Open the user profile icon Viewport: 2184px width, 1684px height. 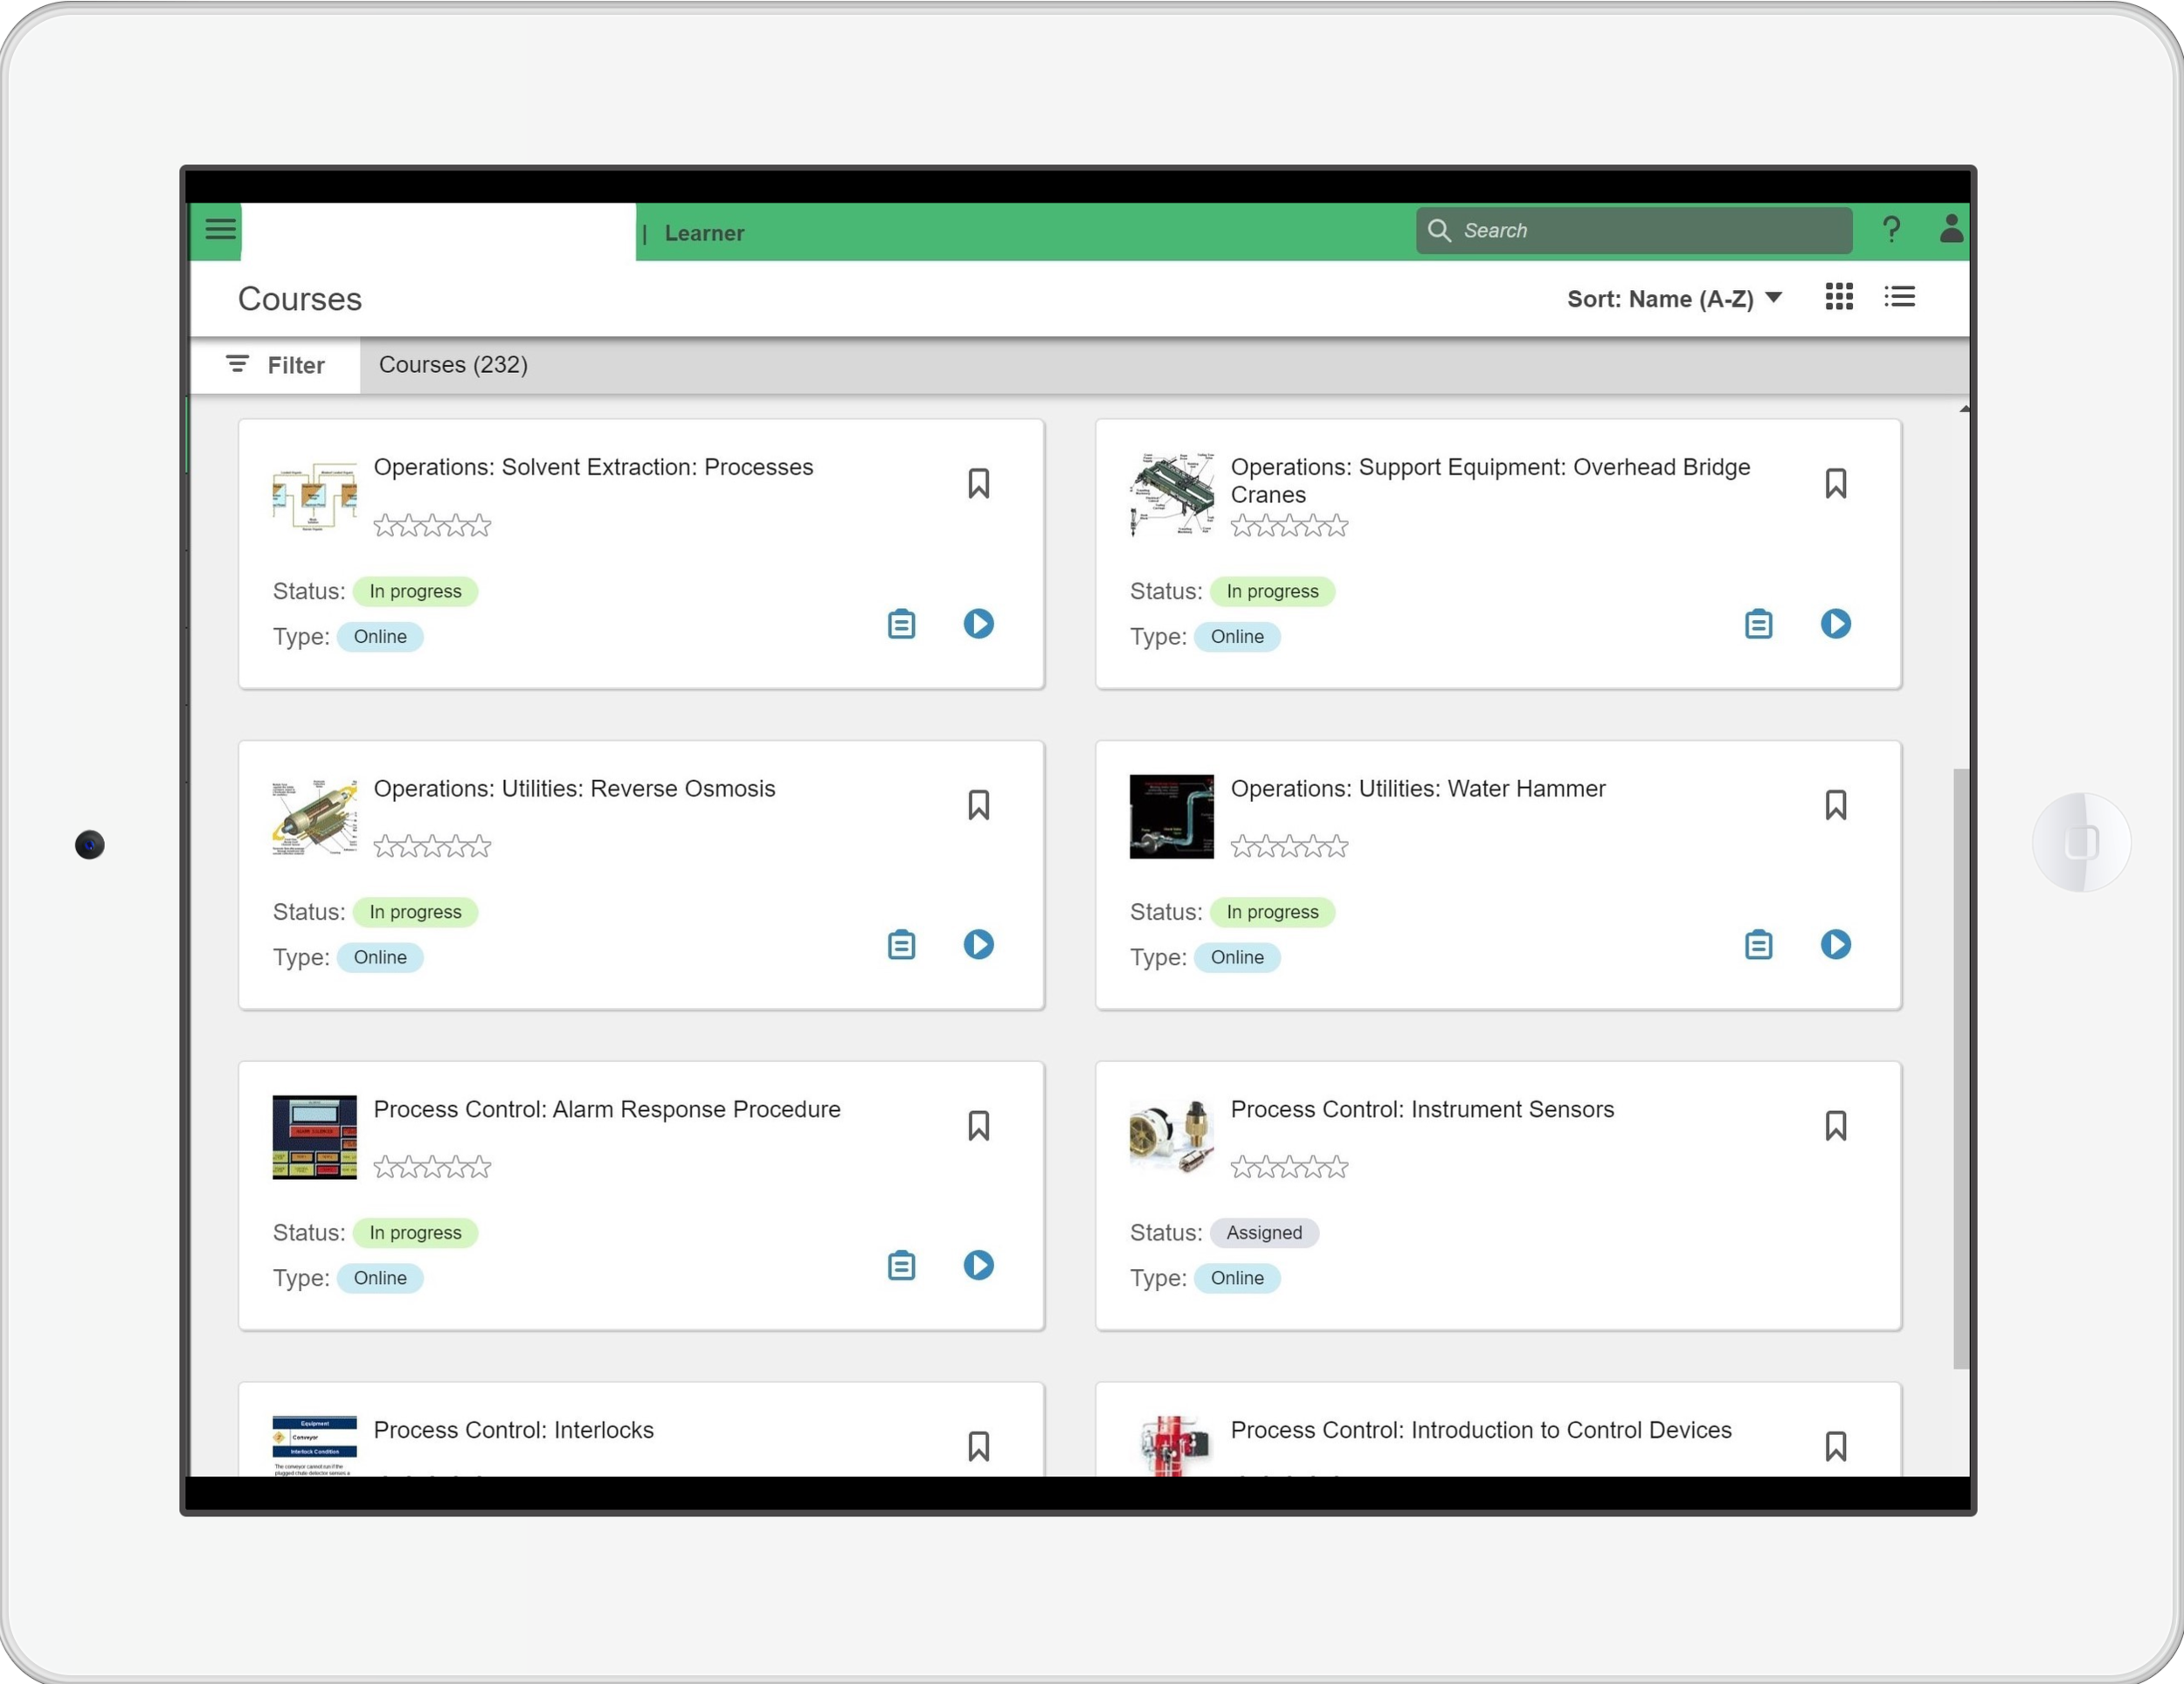[1951, 229]
